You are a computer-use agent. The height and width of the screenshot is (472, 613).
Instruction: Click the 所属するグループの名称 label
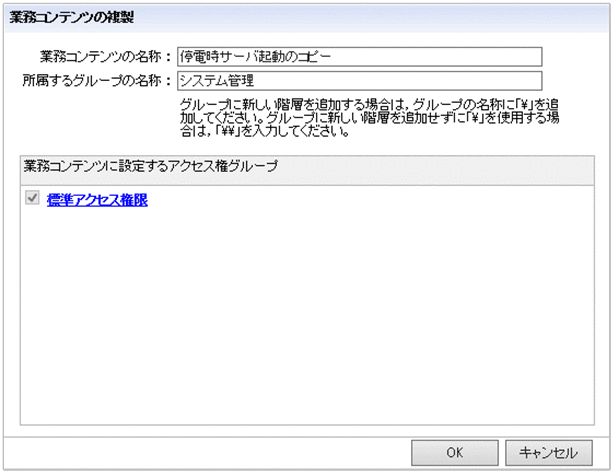point(97,81)
